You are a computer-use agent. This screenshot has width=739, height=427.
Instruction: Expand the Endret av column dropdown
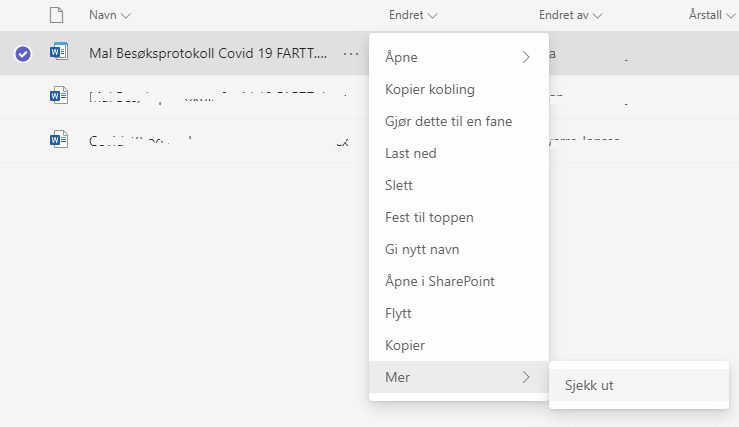597,16
